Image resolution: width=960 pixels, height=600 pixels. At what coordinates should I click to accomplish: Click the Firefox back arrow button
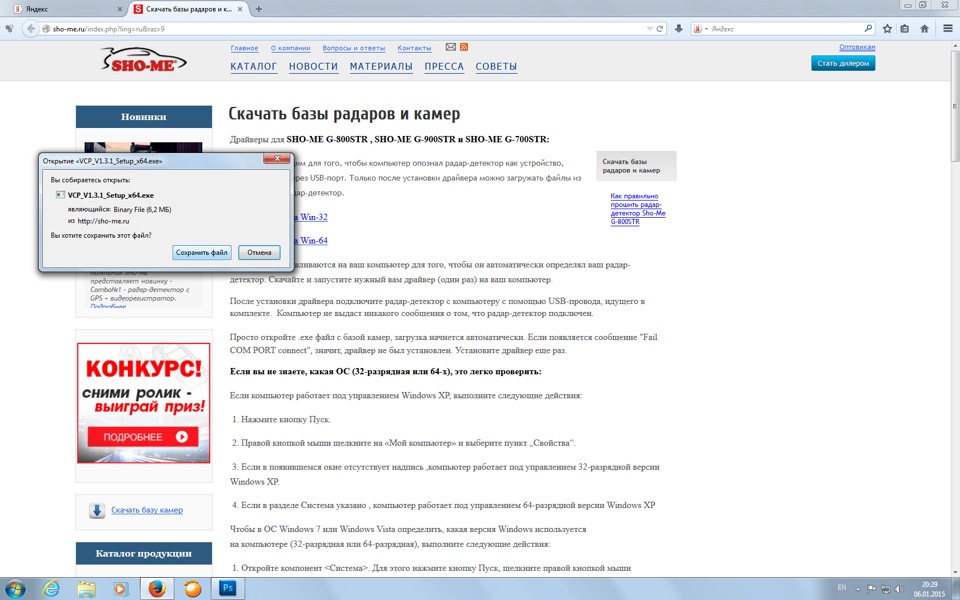pos(30,29)
